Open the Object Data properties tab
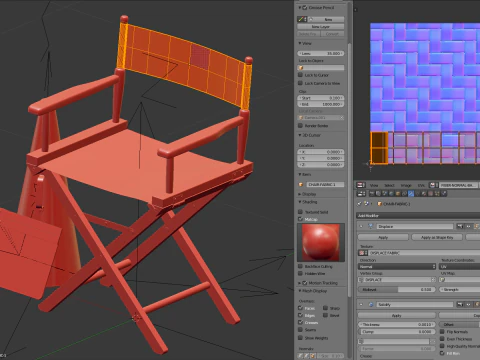The image size is (480, 360). pyautogui.click(x=418, y=194)
